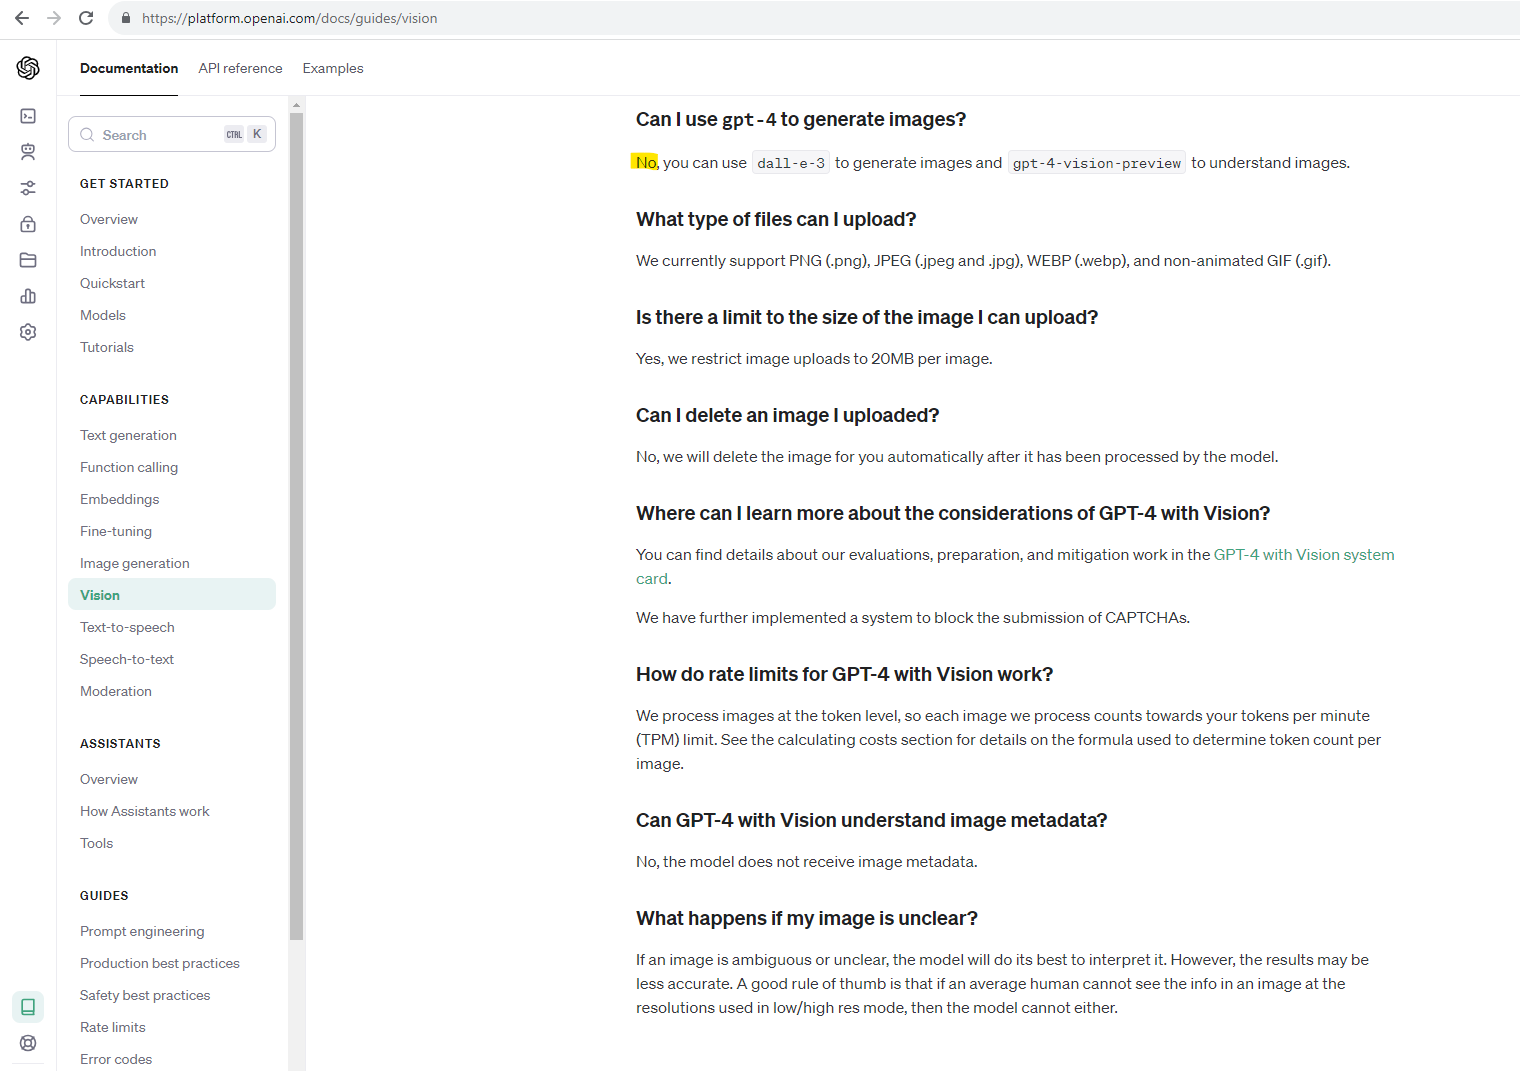This screenshot has width=1520, height=1071.
Task: Open the Usage bar chart icon
Action: pyautogui.click(x=28, y=296)
